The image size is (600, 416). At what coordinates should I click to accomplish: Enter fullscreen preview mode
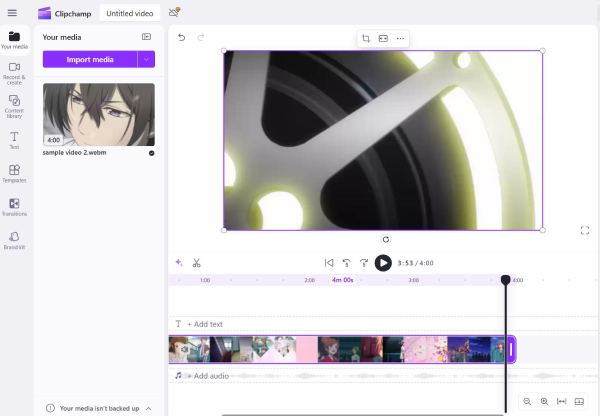(585, 230)
